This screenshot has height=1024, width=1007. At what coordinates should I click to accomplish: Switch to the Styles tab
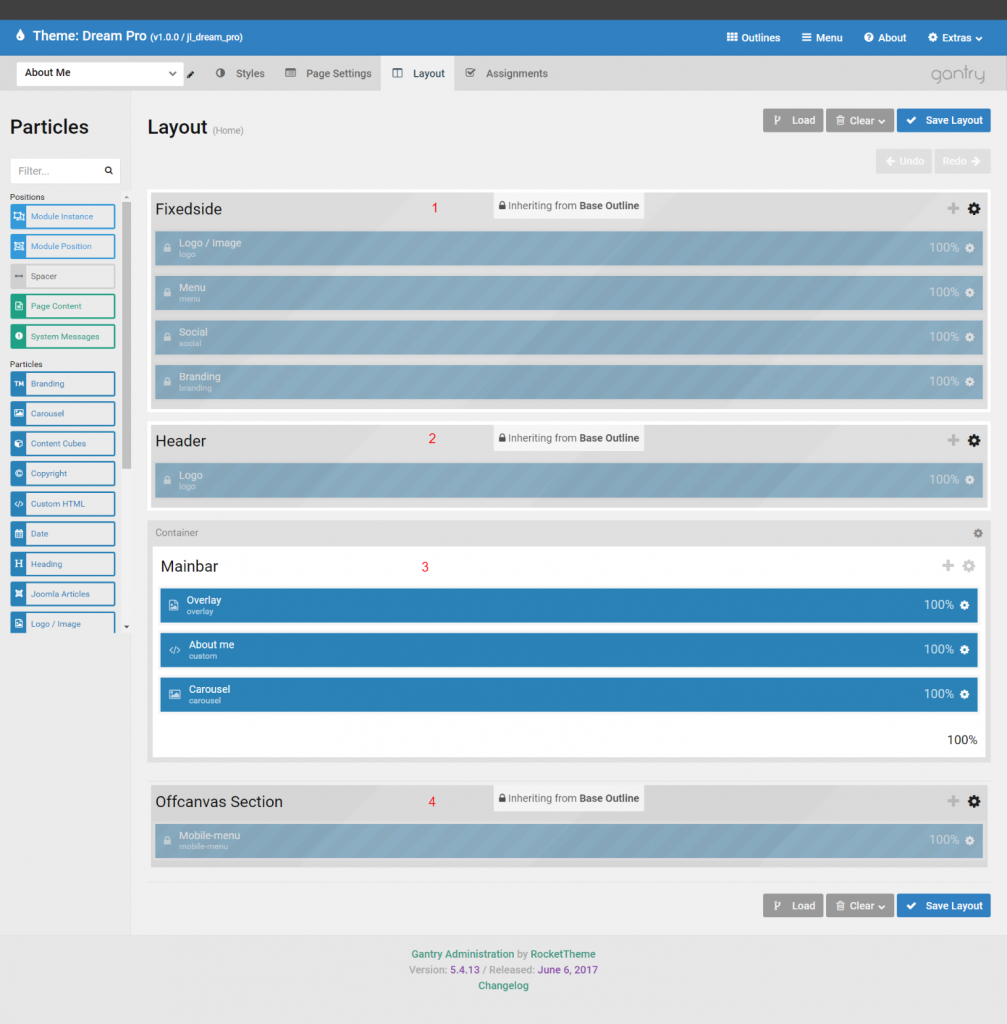click(x=249, y=73)
